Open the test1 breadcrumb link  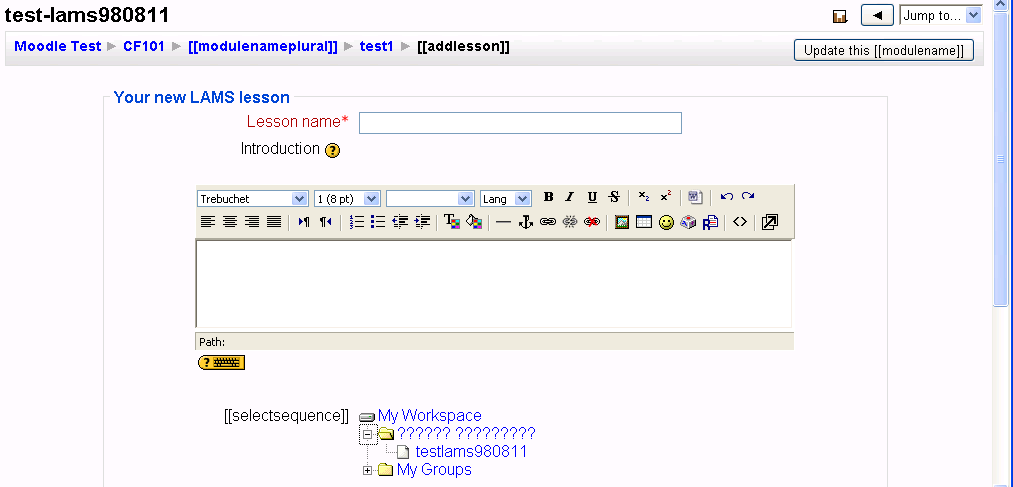pos(376,46)
